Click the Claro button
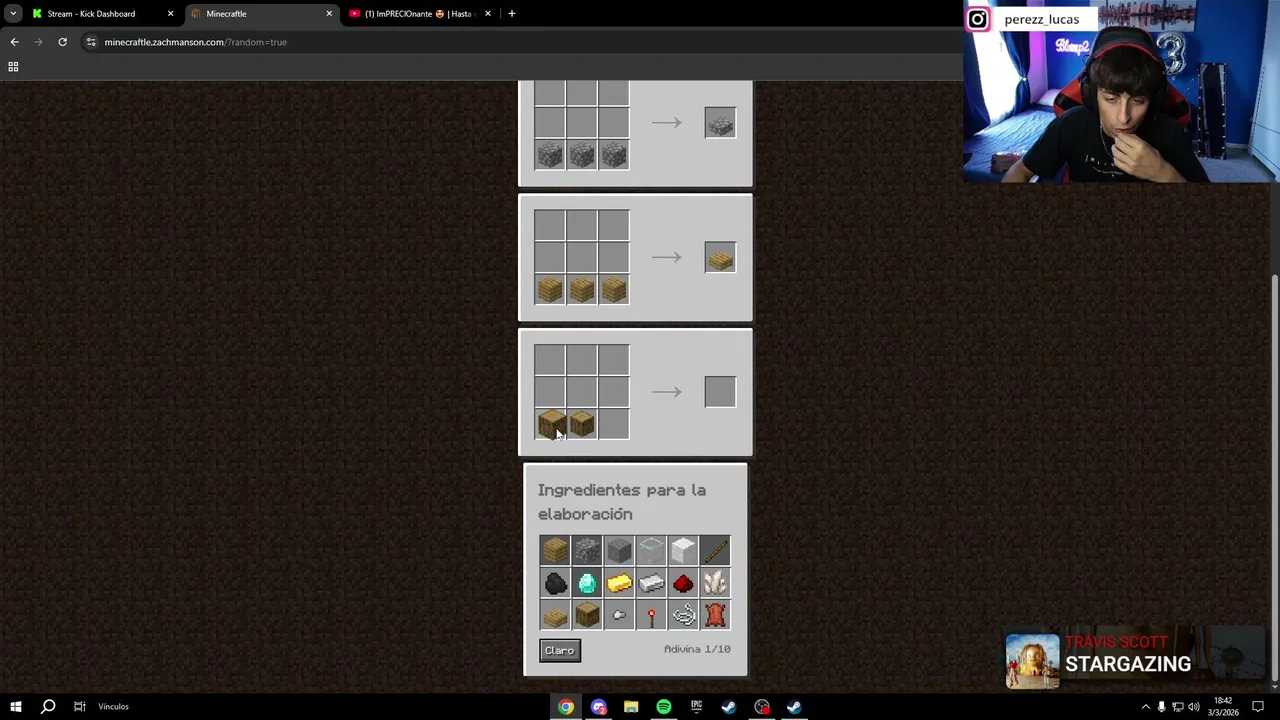Viewport: 1280px width, 720px height. [x=560, y=650]
